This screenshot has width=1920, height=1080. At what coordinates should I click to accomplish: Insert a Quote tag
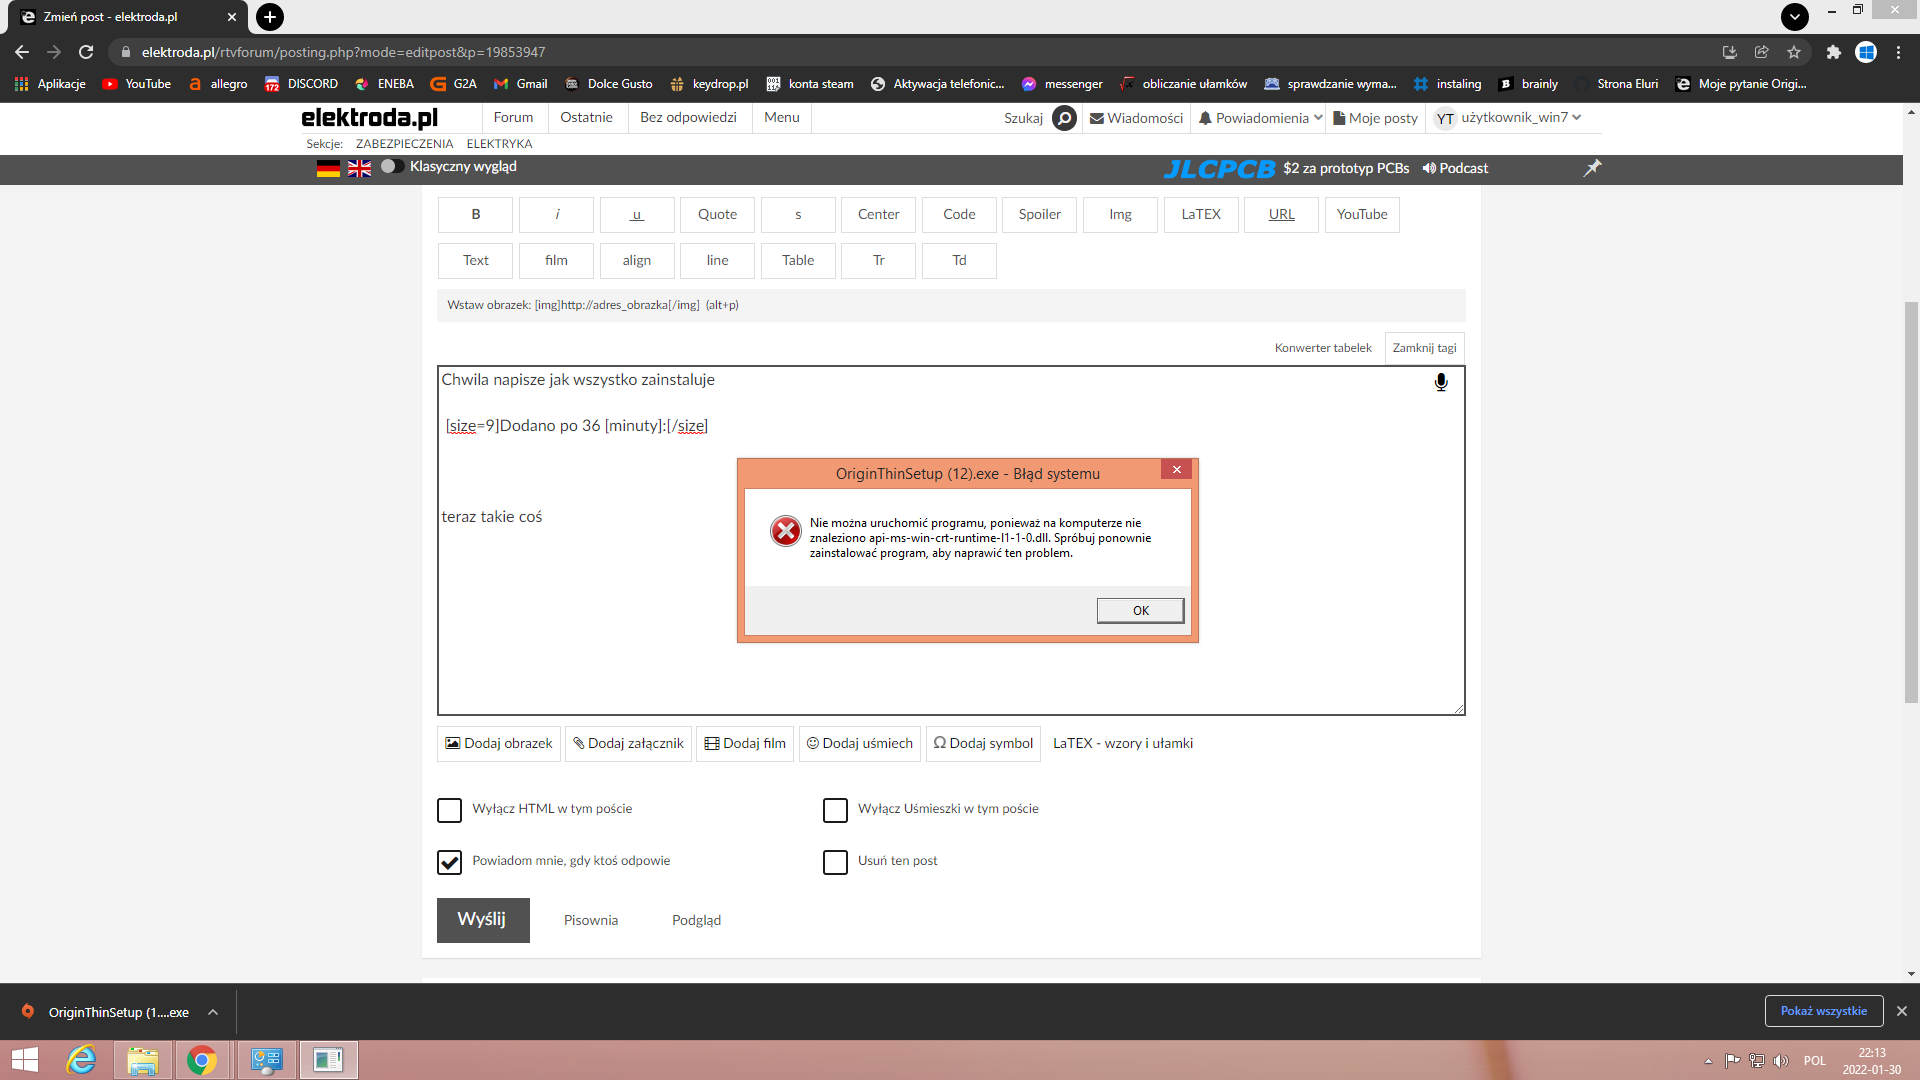pos(718,215)
